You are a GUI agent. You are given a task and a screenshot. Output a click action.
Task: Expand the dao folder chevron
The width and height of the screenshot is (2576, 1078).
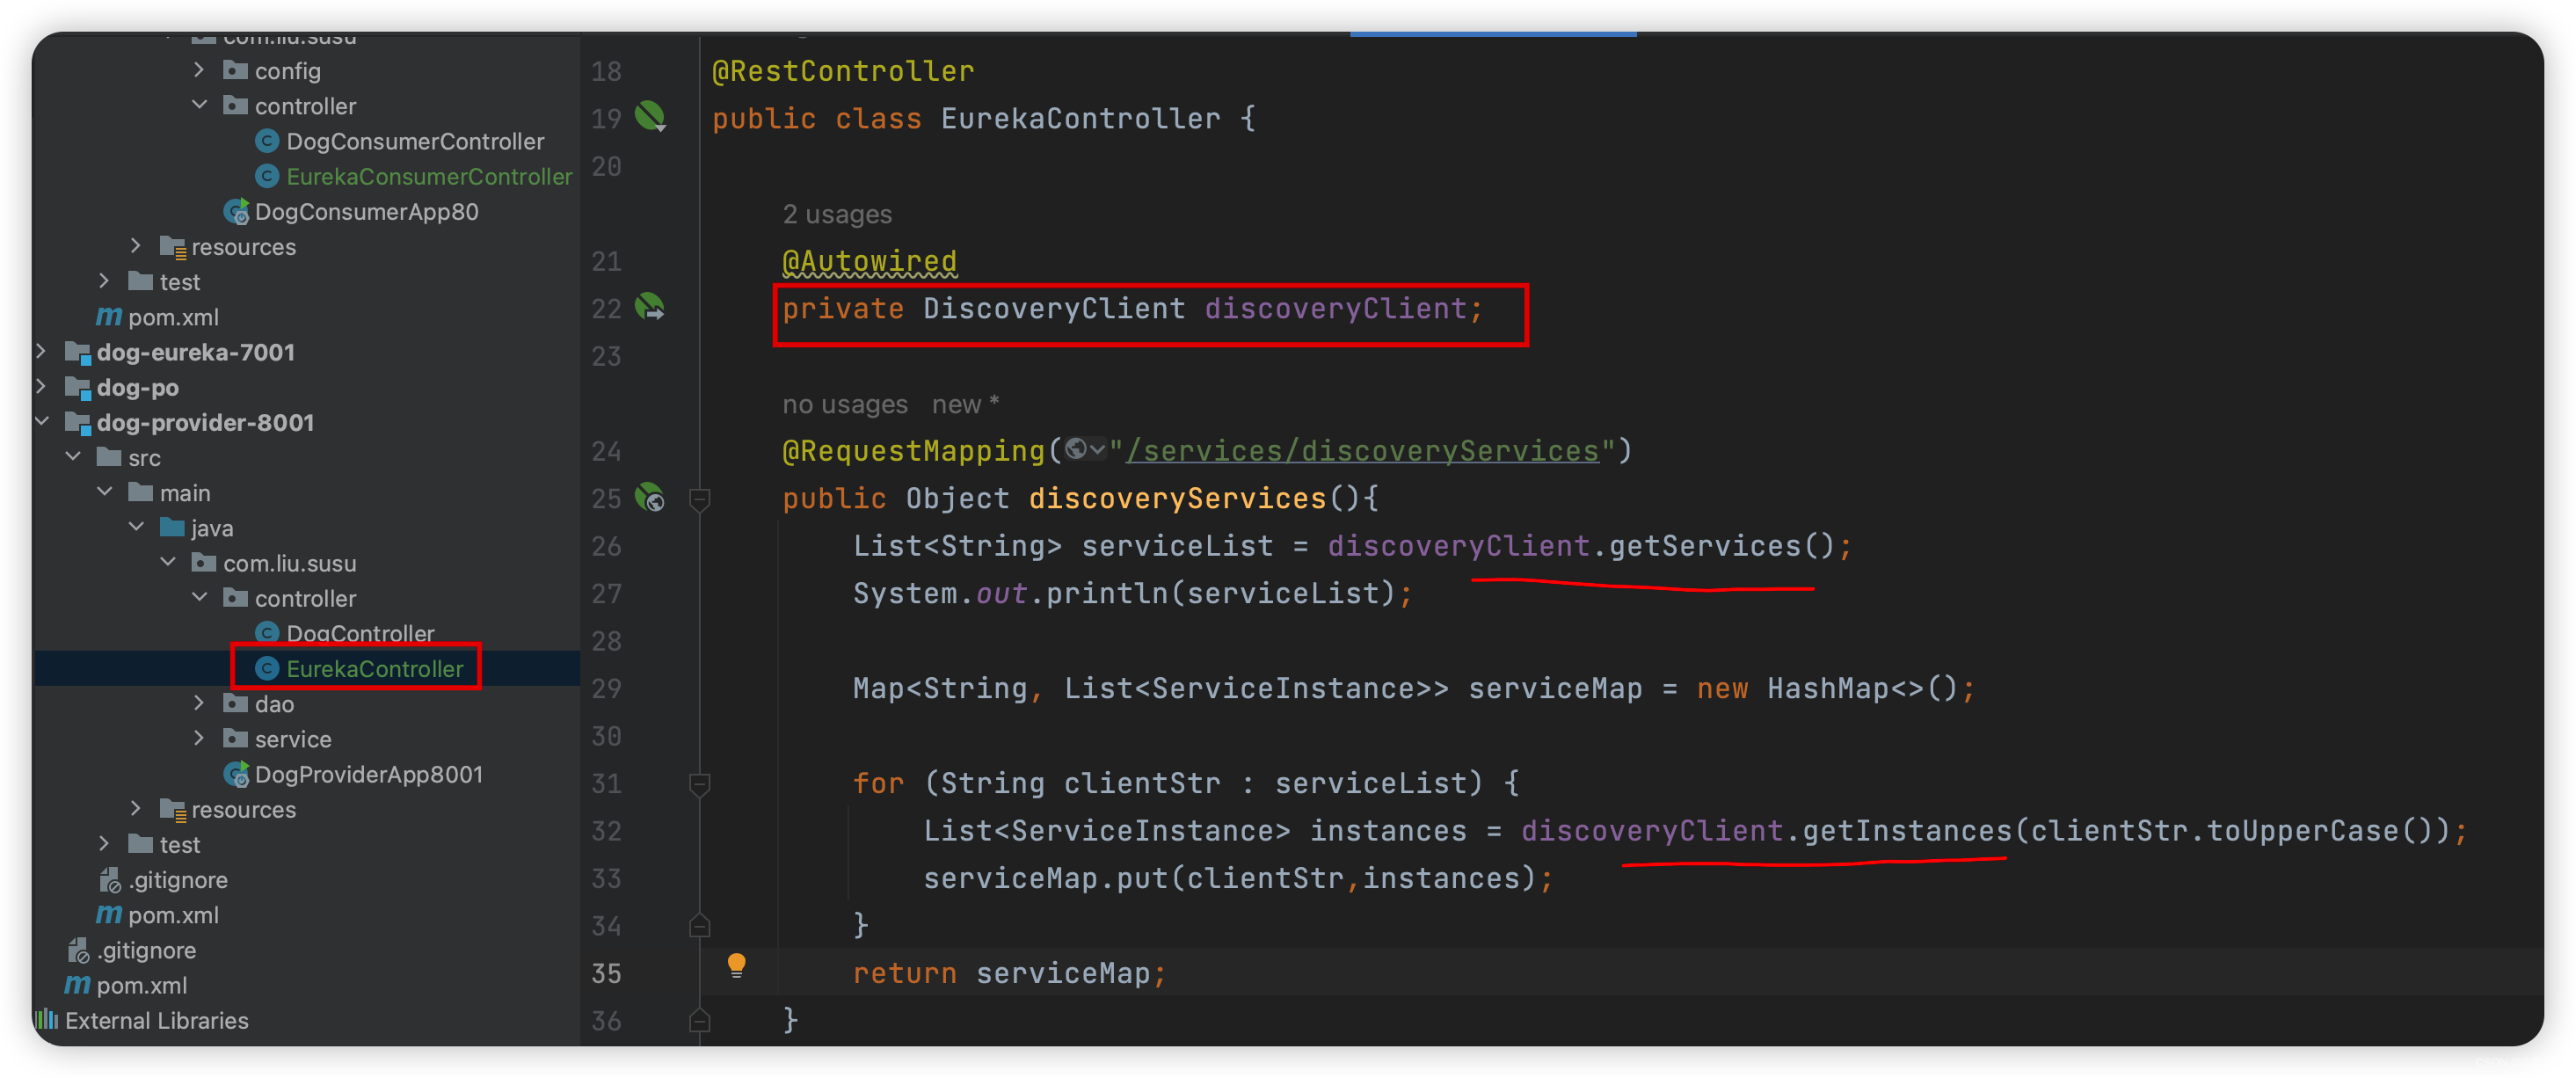[199, 703]
